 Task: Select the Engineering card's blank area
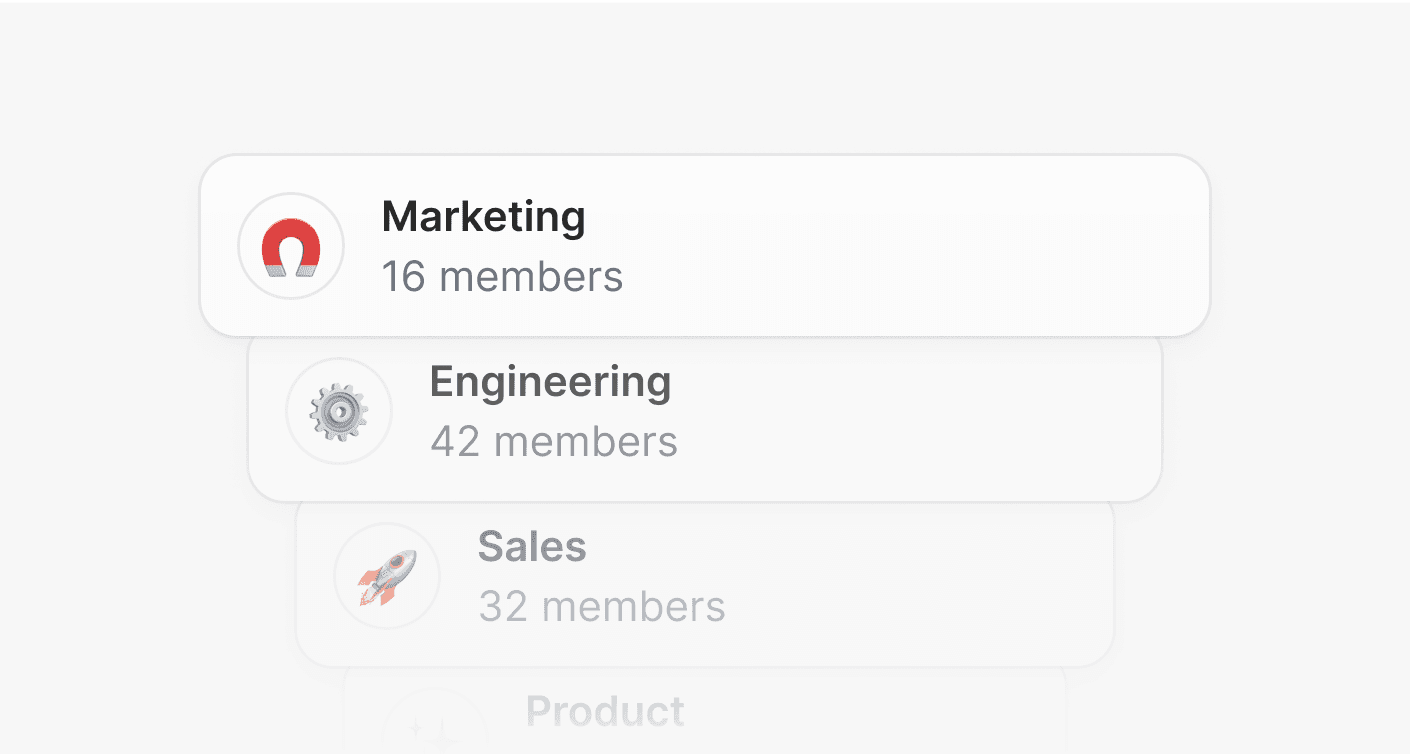click(x=900, y=420)
